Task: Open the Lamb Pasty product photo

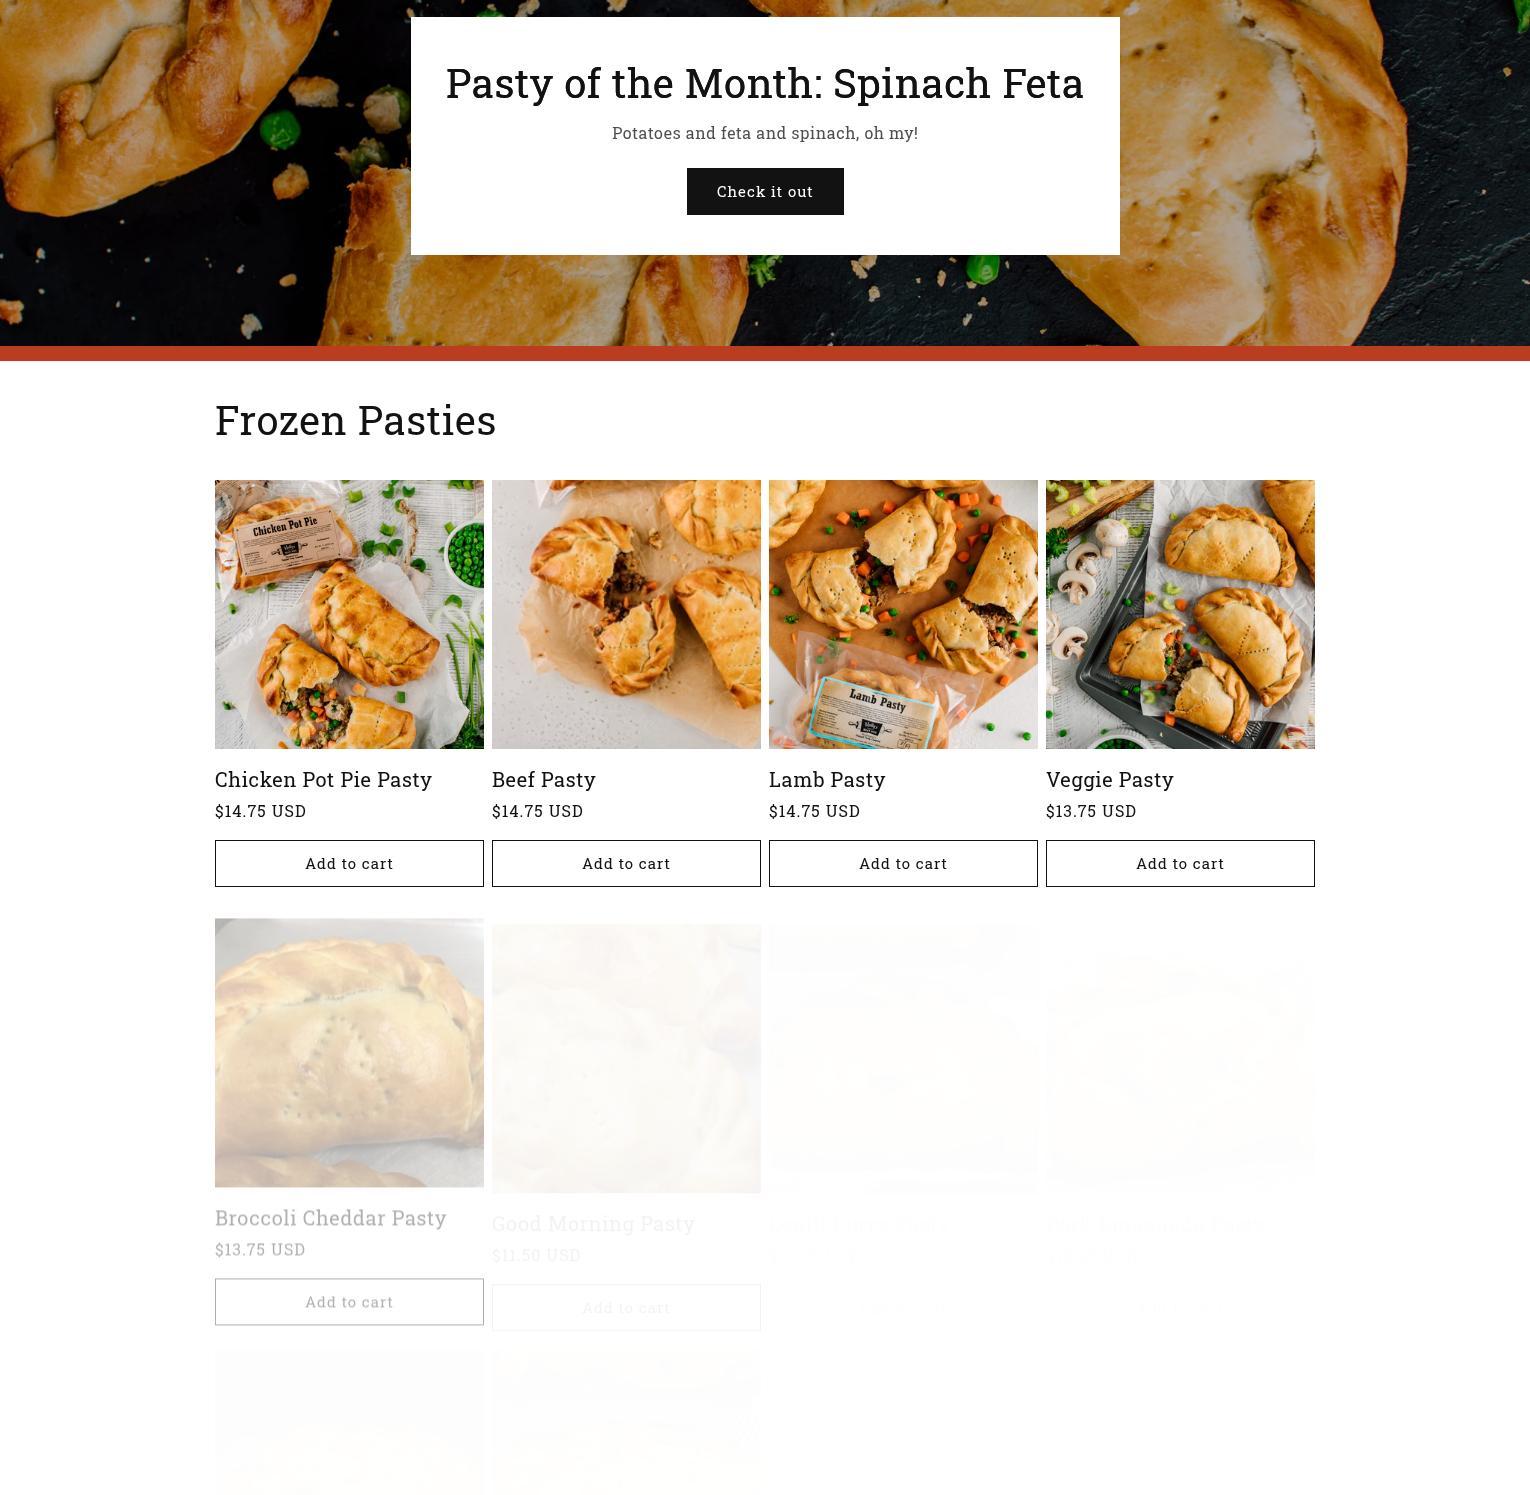Action: coord(903,614)
